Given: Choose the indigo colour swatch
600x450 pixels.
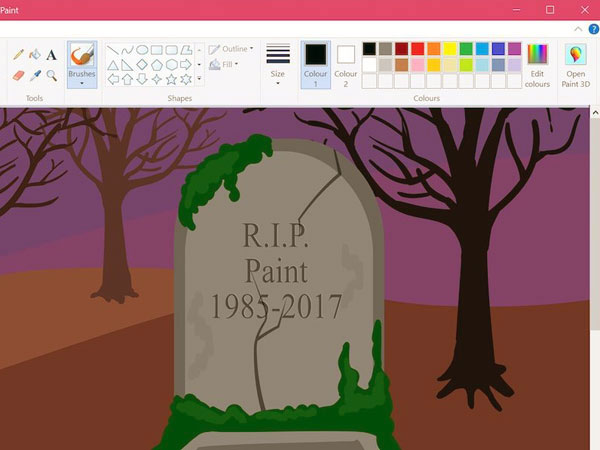Looking at the screenshot, I should (x=499, y=49).
